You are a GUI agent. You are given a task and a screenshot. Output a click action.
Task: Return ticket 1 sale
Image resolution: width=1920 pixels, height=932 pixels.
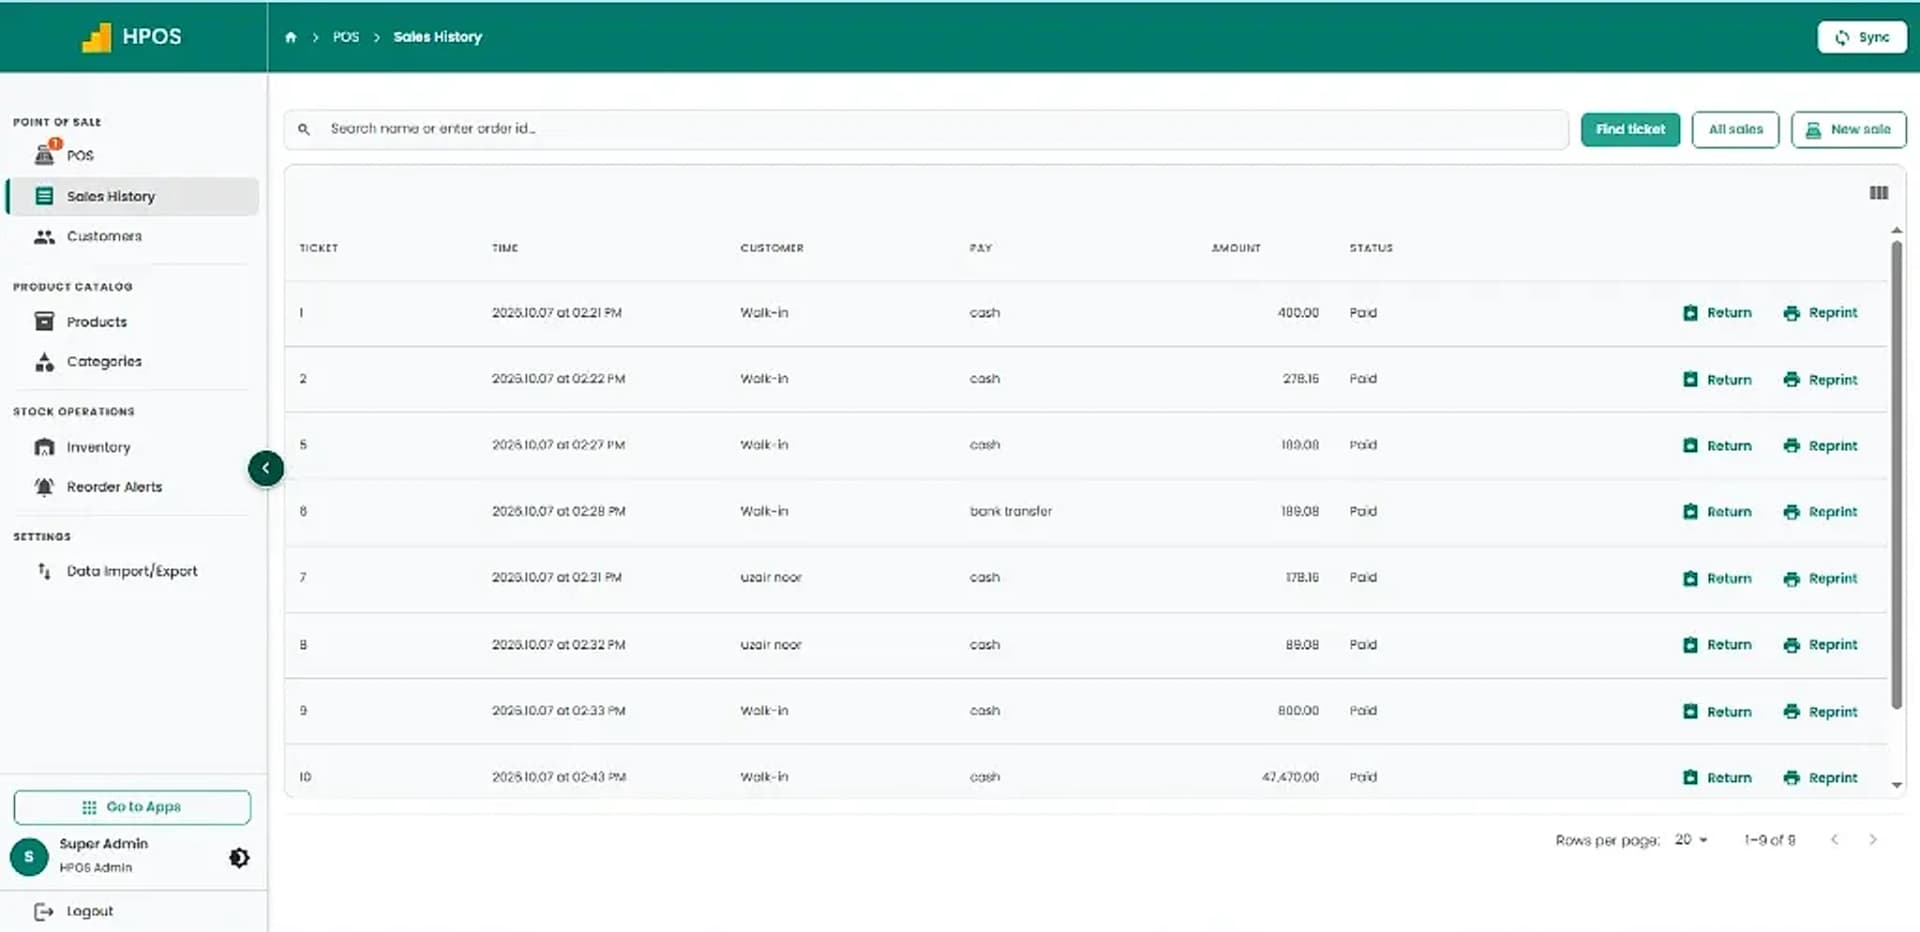pos(1717,313)
